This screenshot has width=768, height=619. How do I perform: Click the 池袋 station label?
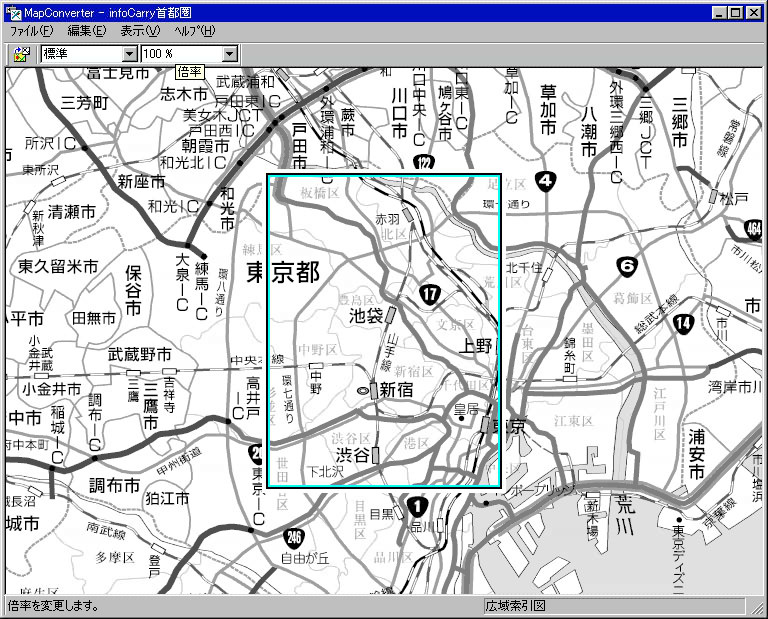pyautogui.click(x=366, y=316)
